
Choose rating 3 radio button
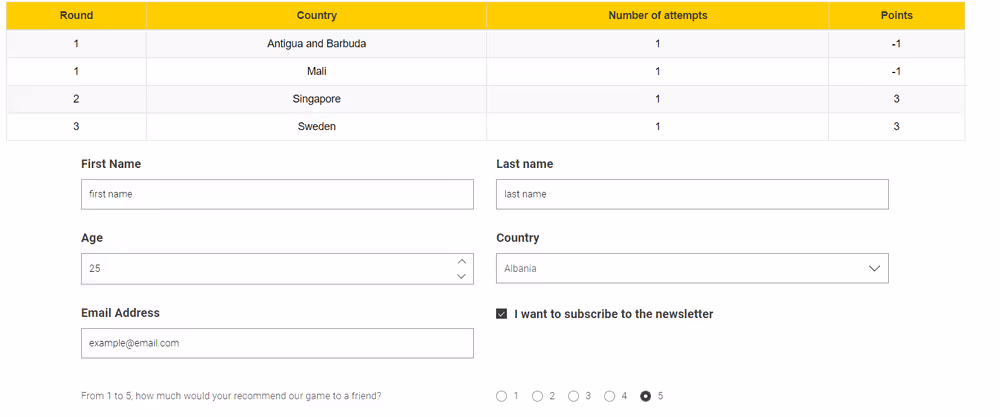574,396
